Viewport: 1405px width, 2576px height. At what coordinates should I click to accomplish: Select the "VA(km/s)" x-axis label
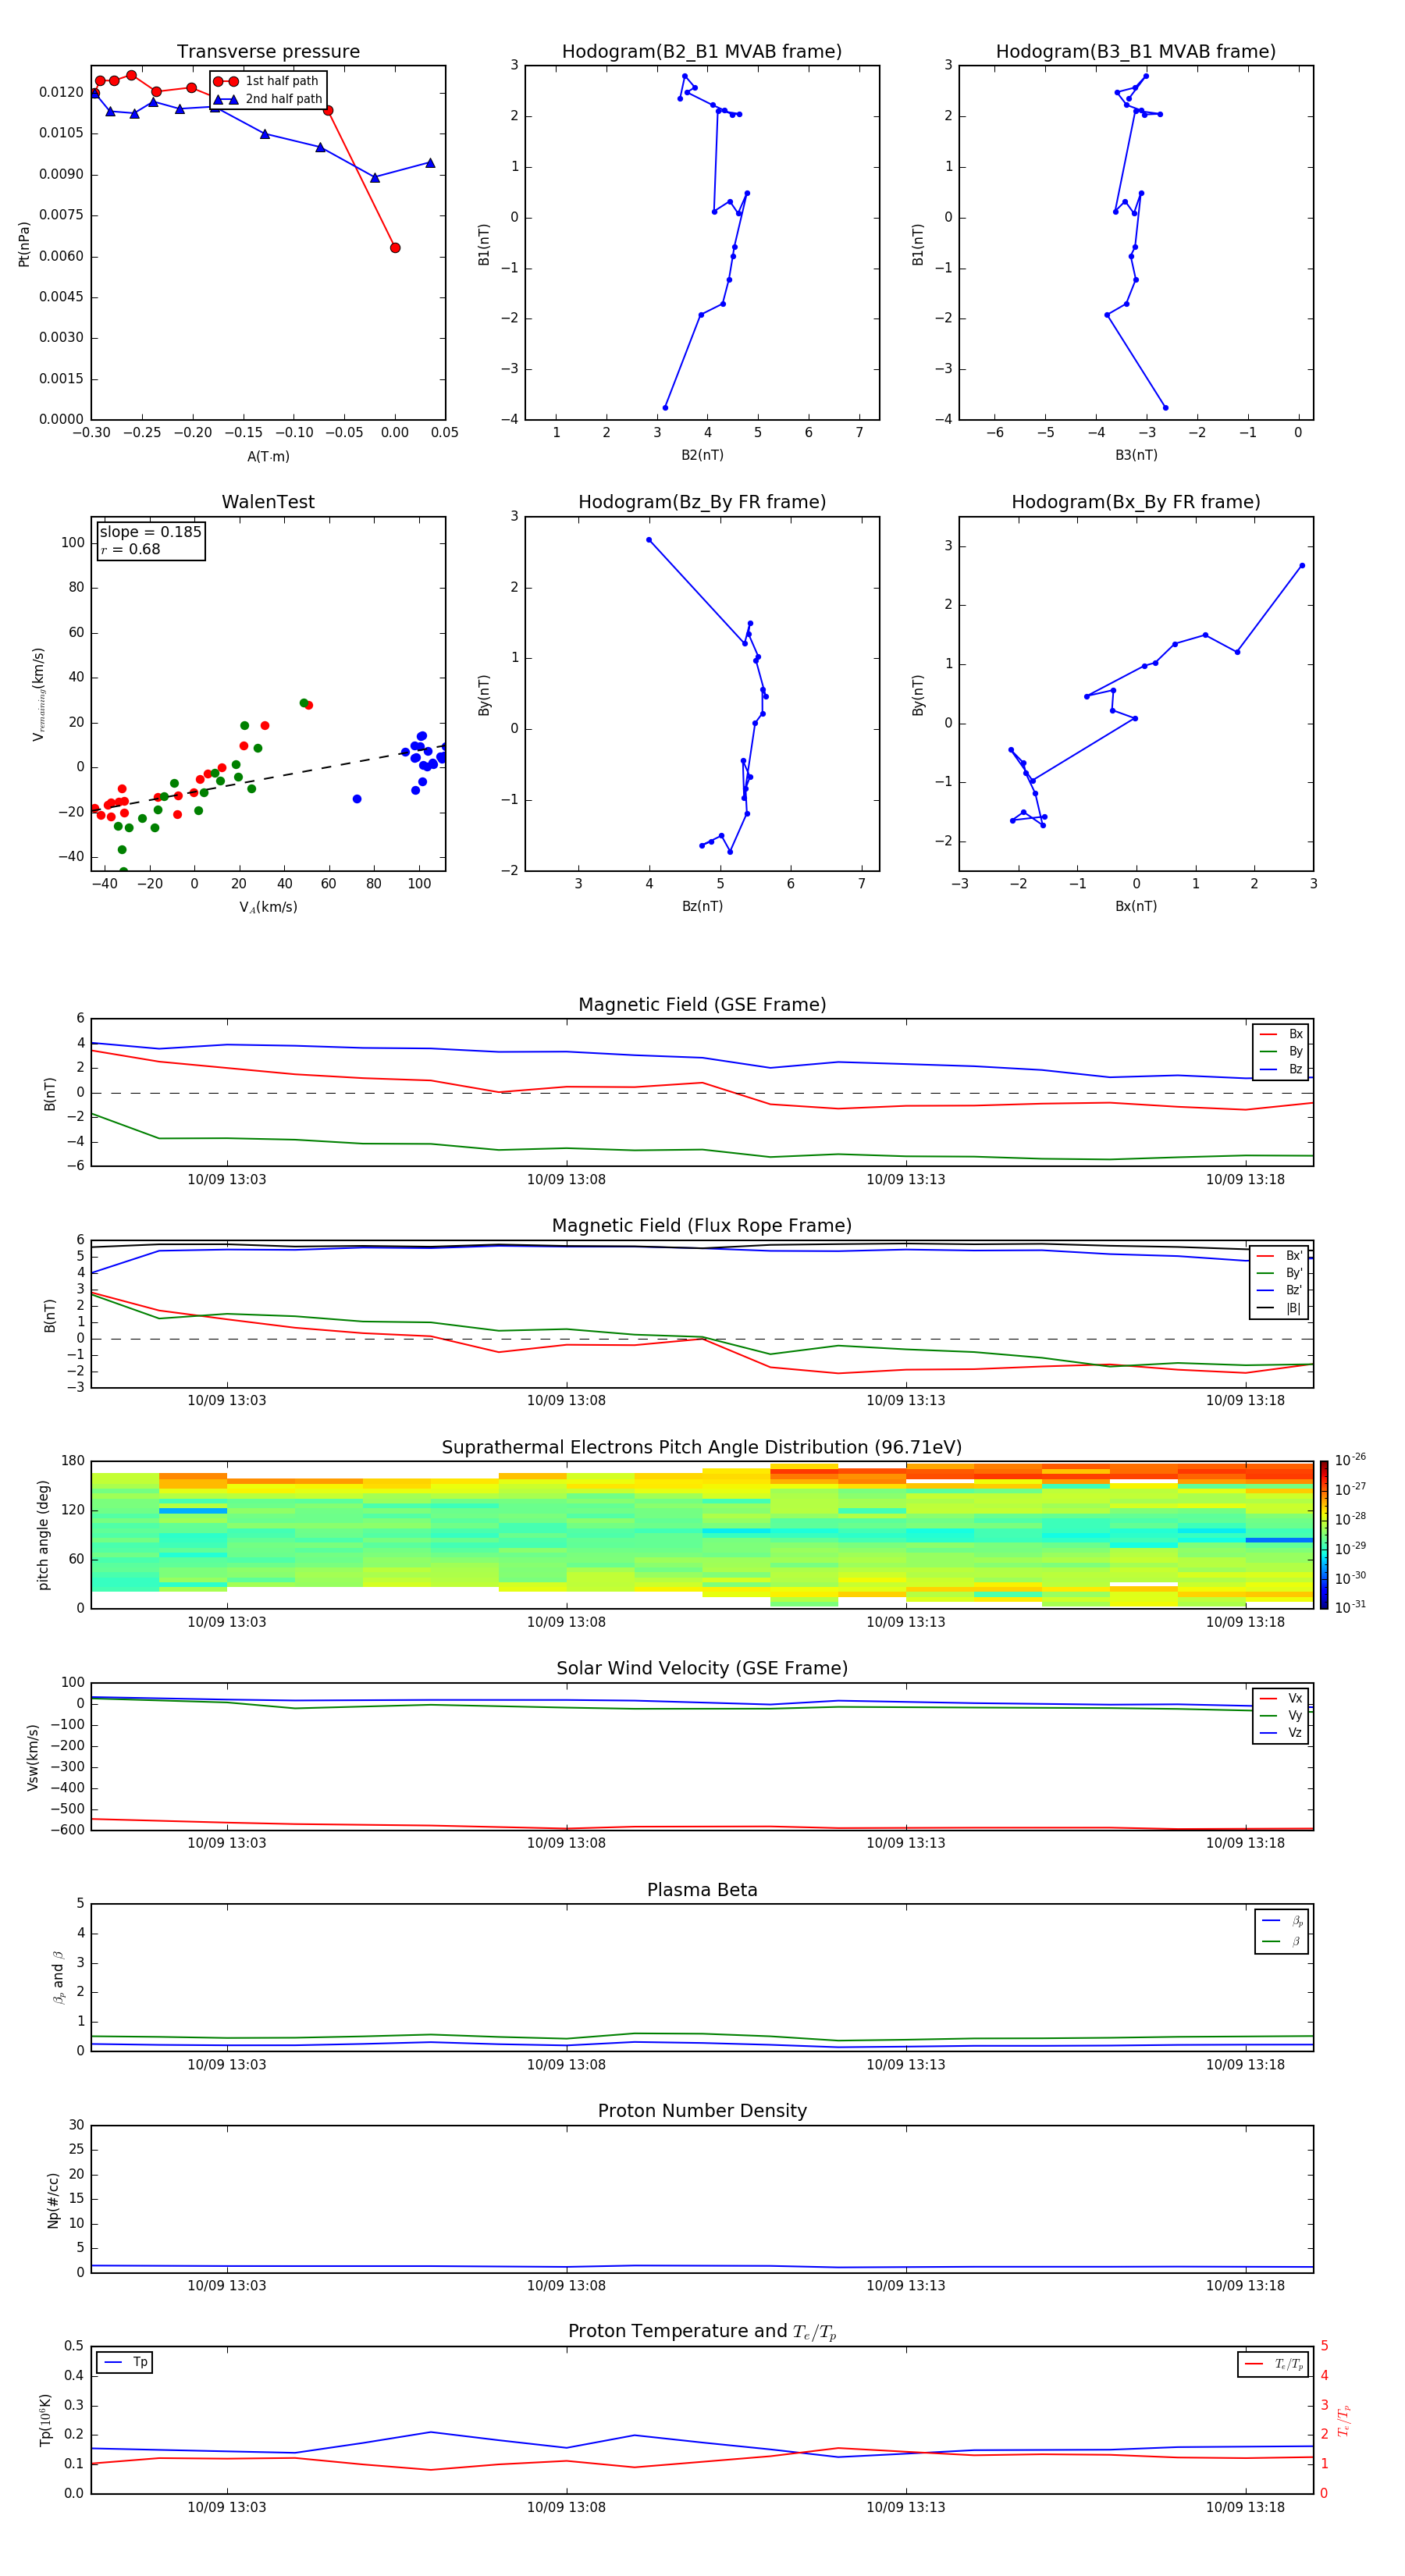coord(268,907)
